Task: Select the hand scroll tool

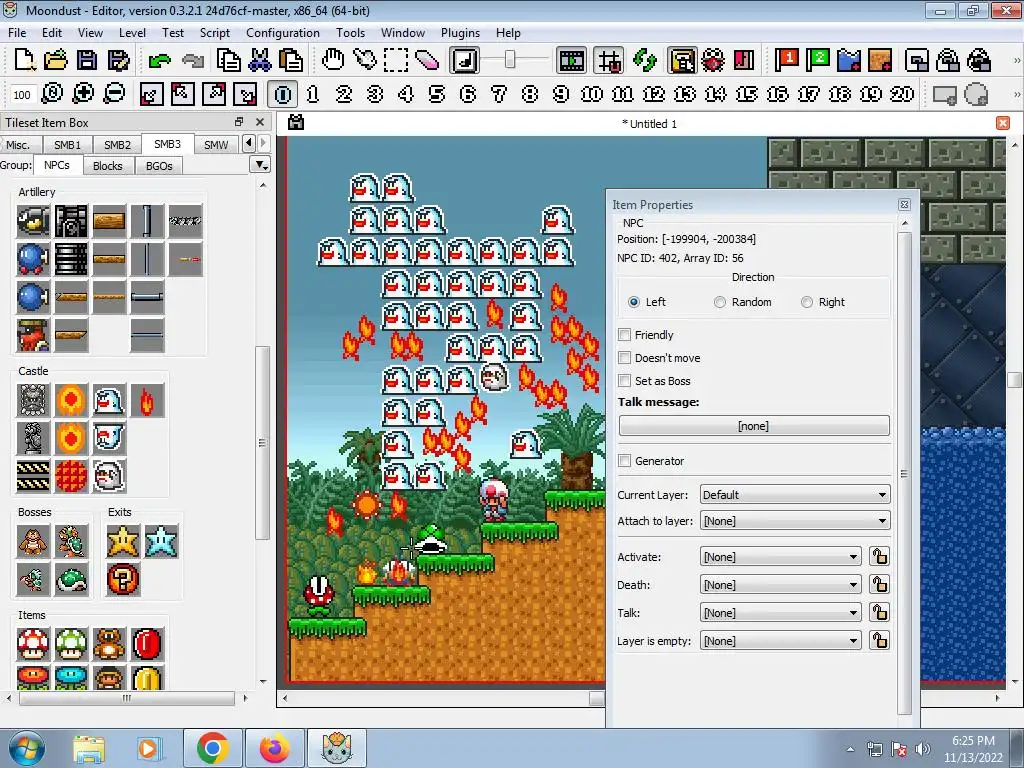Action: (333, 61)
